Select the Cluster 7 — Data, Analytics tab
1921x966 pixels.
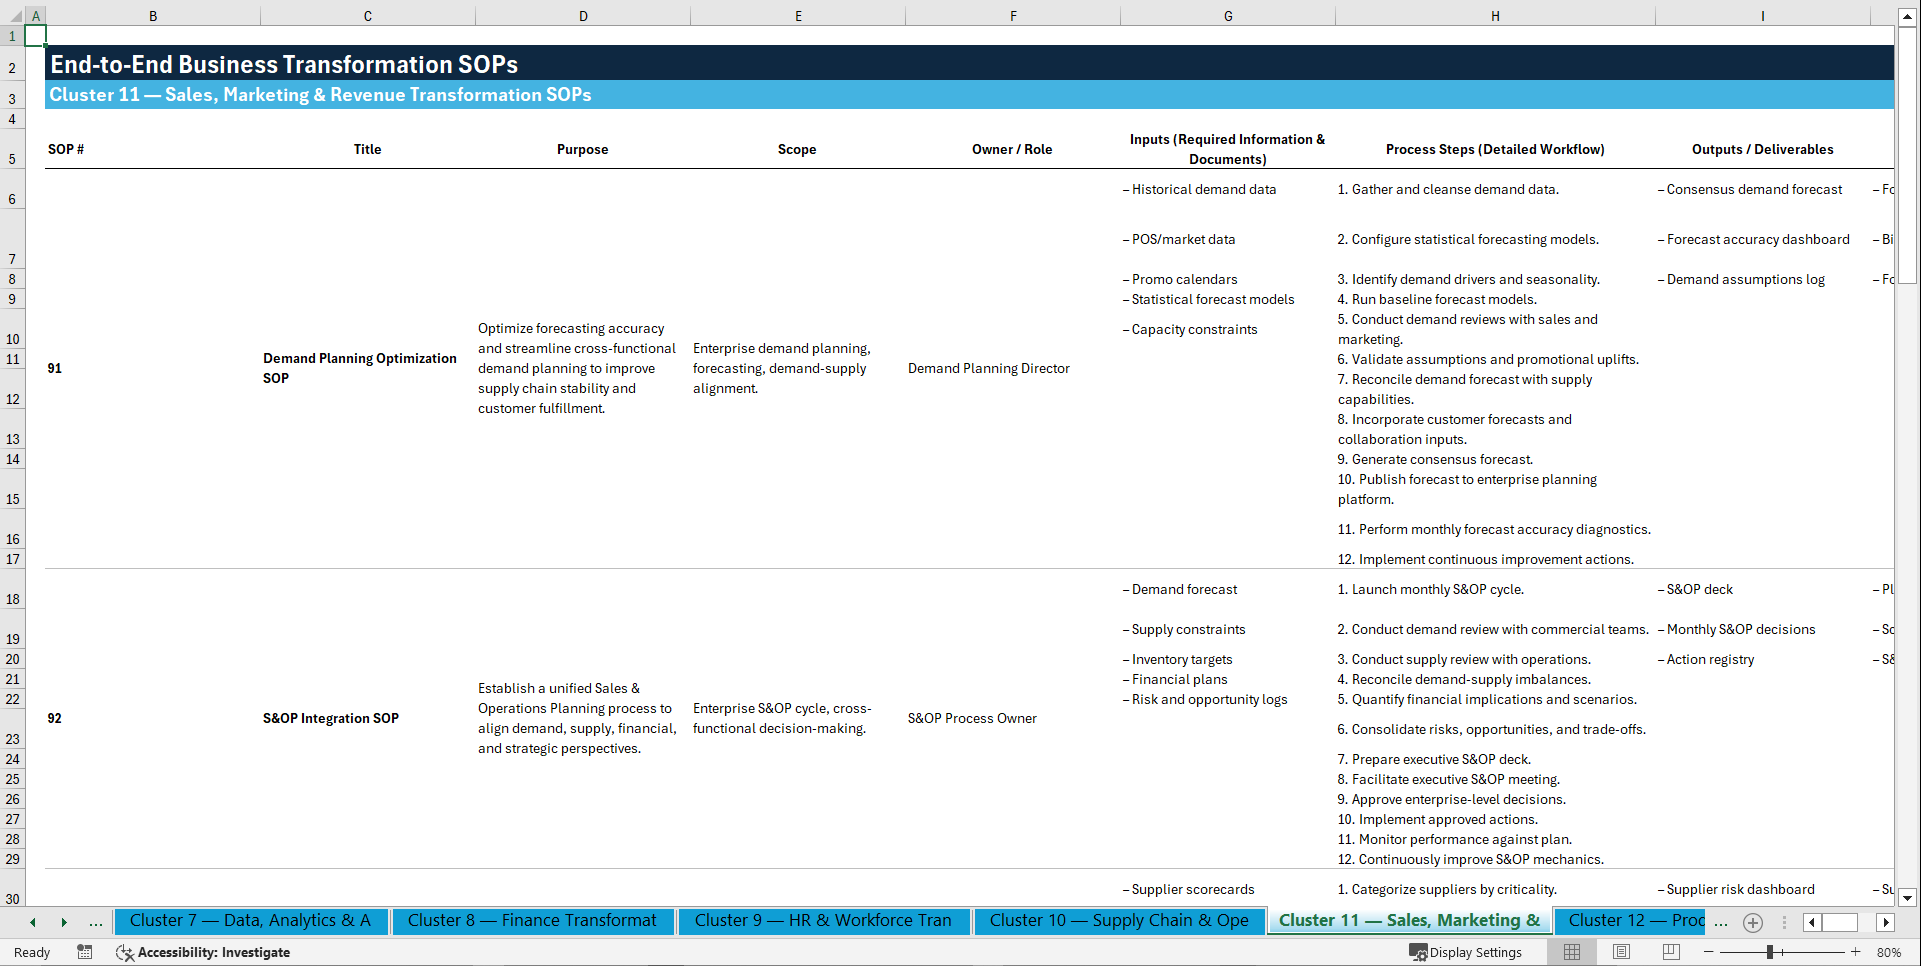[252, 921]
